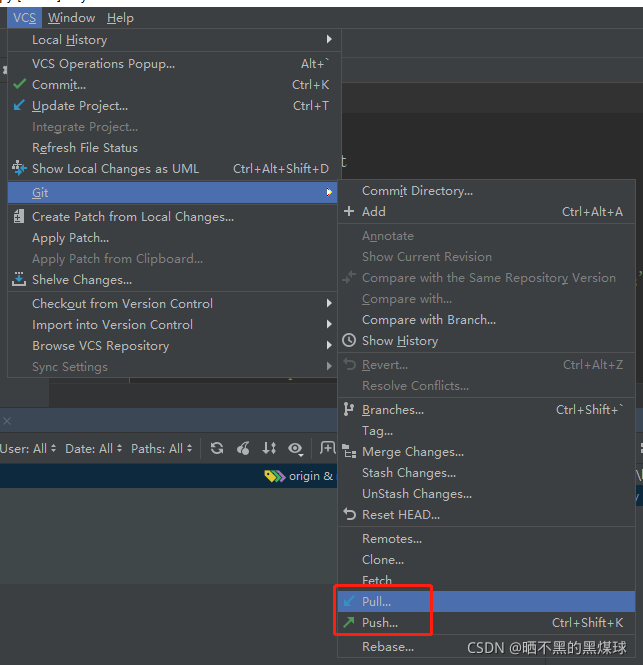Click the yellow tag labels icon near origin

click(274, 476)
